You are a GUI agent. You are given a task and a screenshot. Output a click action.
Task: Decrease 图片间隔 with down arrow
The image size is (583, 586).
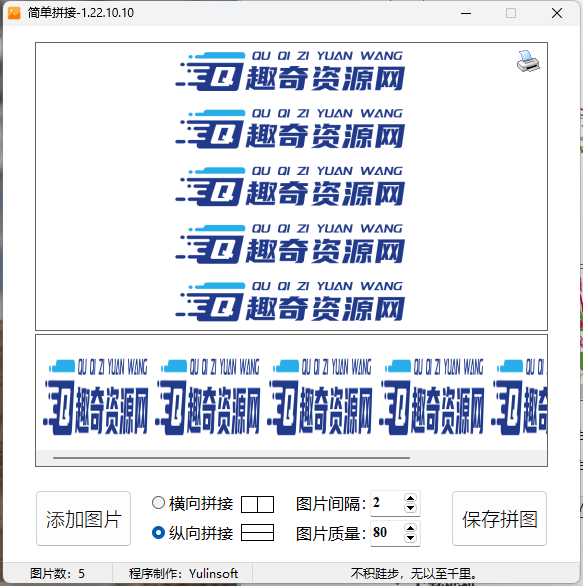(x=410, y=508)
